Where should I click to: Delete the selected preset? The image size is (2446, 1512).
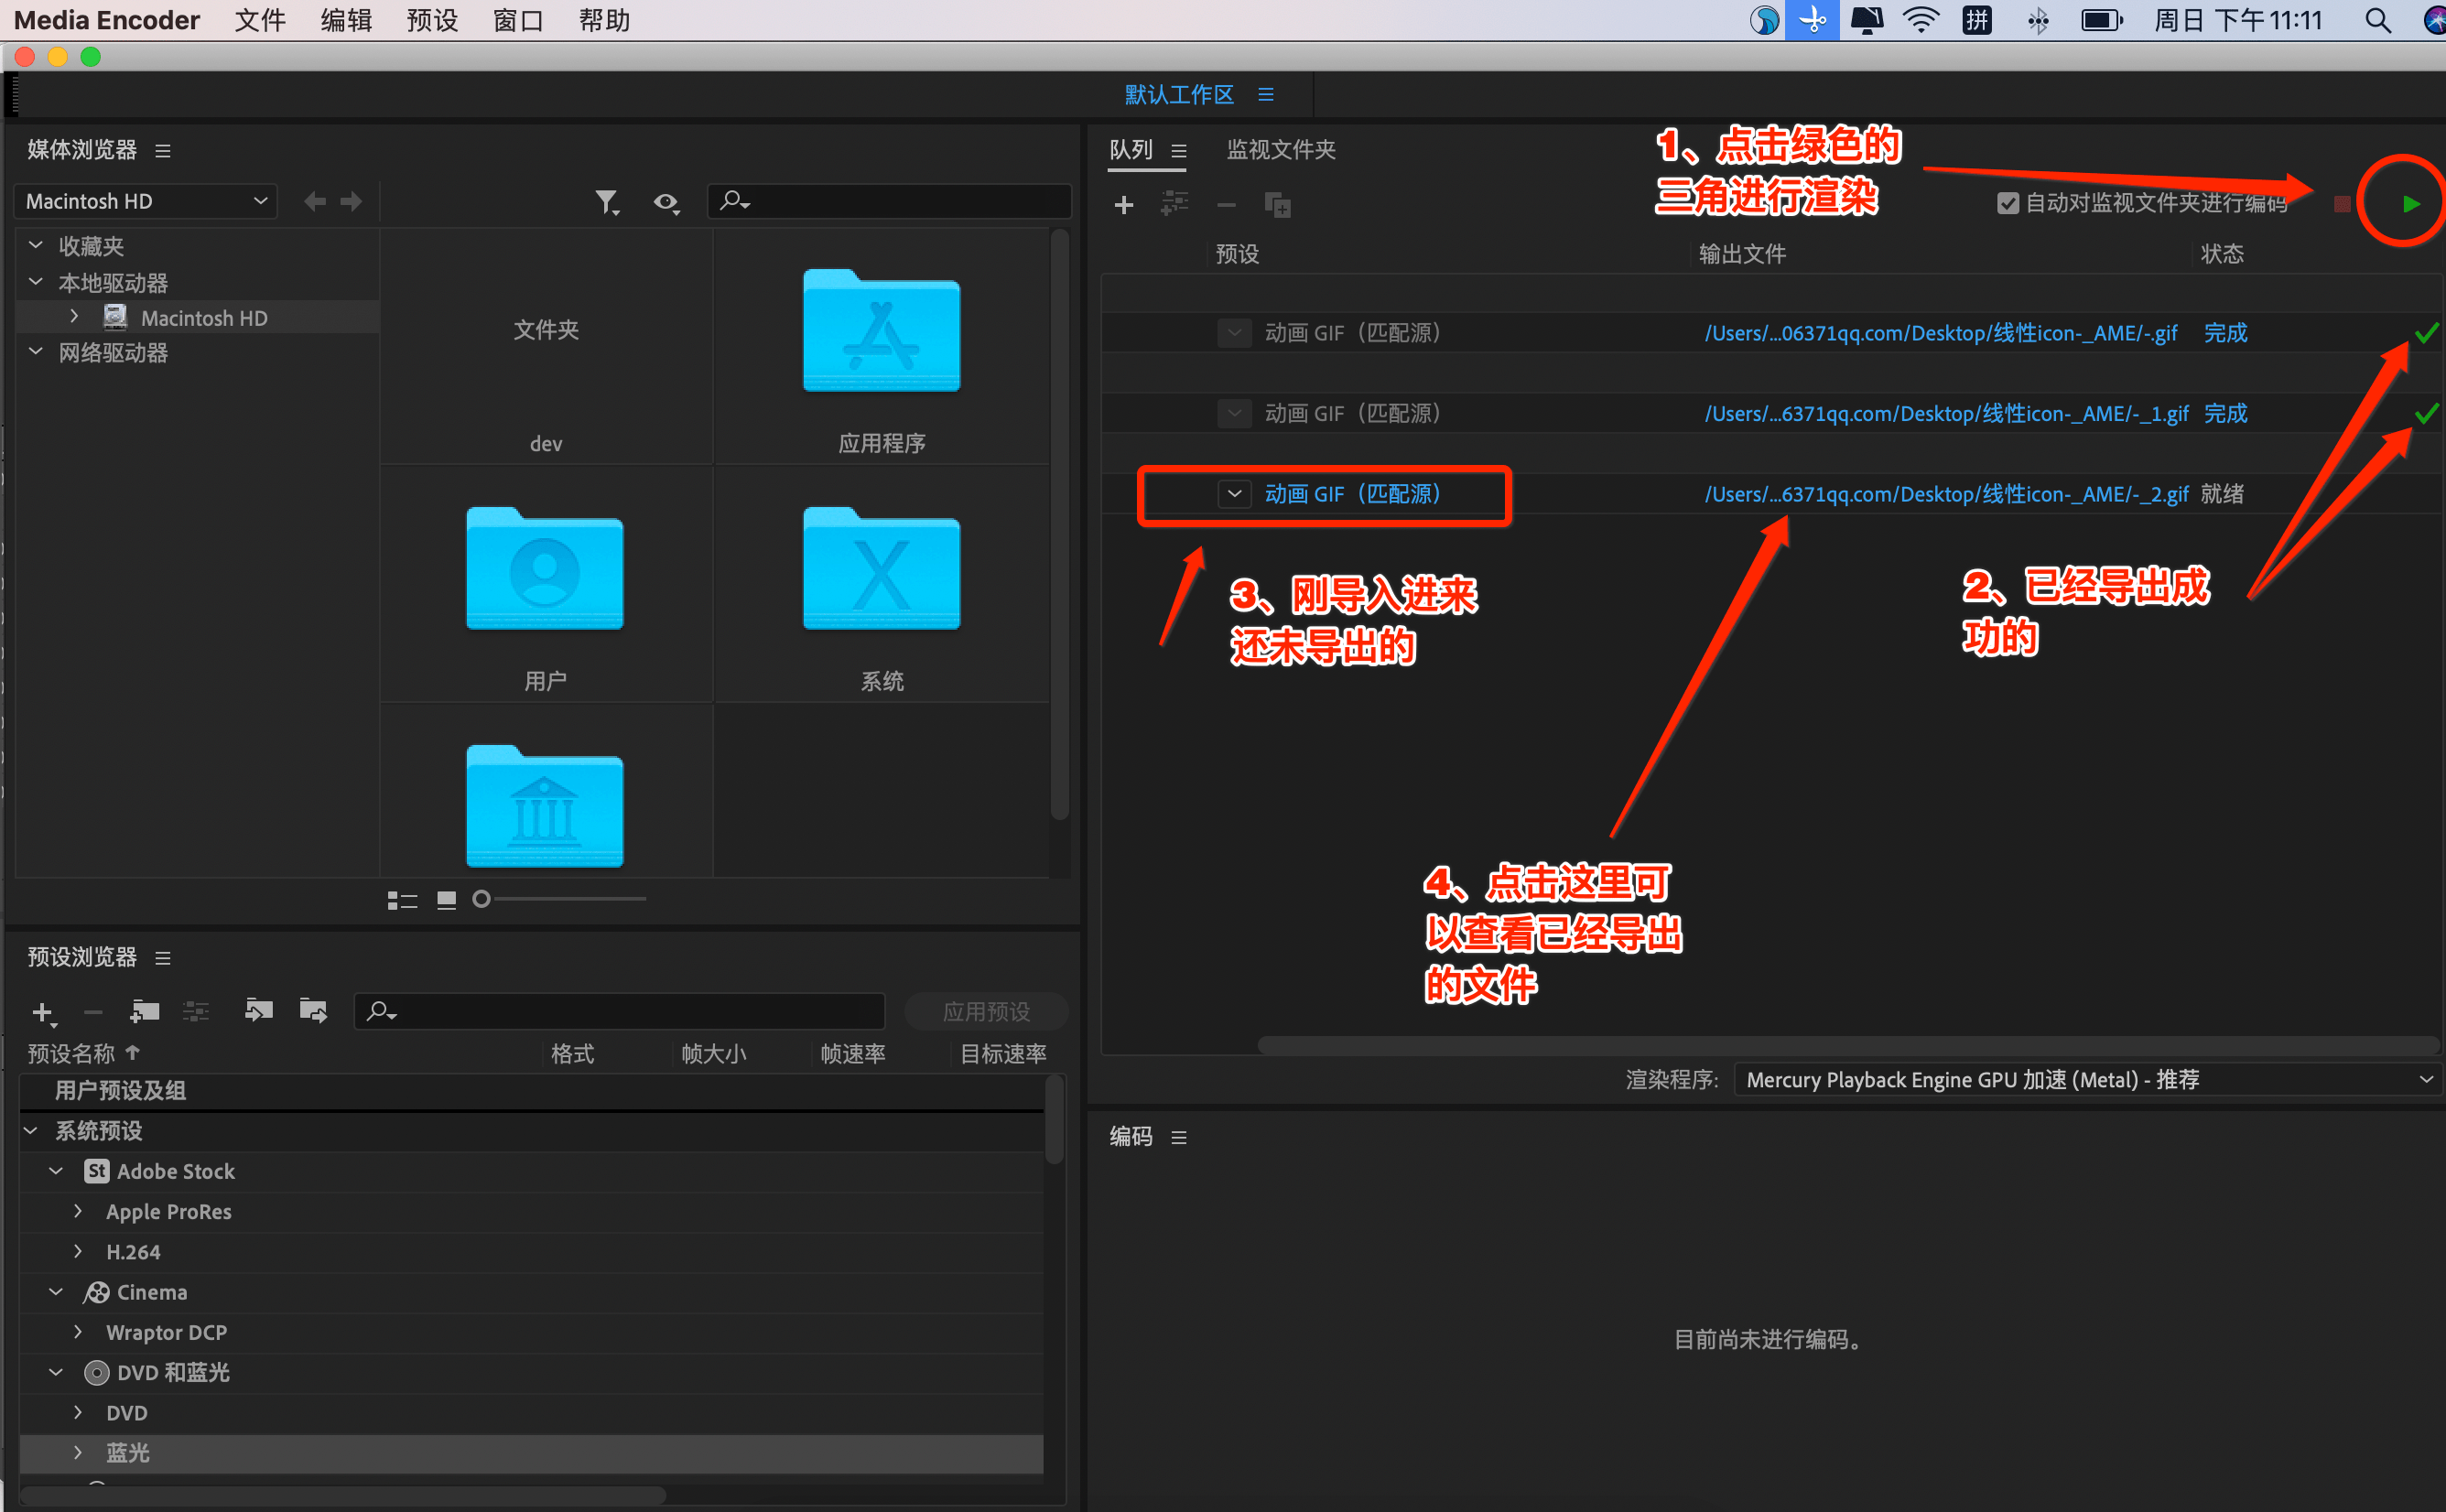coord(93,1013)
